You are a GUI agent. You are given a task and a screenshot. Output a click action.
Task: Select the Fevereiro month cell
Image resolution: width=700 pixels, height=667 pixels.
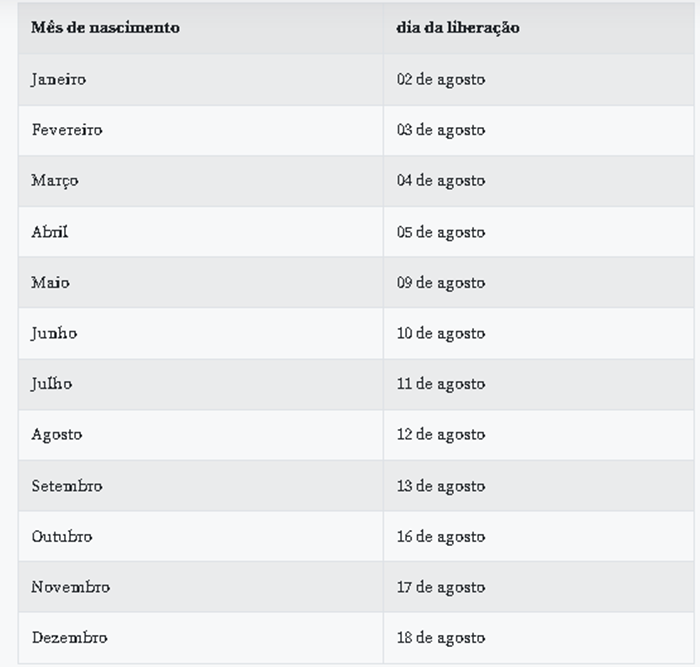[66, 130]
